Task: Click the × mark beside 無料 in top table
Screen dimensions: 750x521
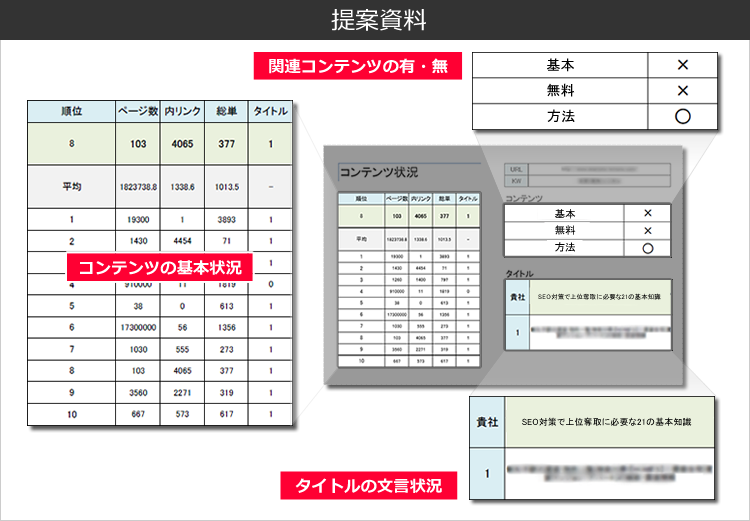Action: click(683, 90)
